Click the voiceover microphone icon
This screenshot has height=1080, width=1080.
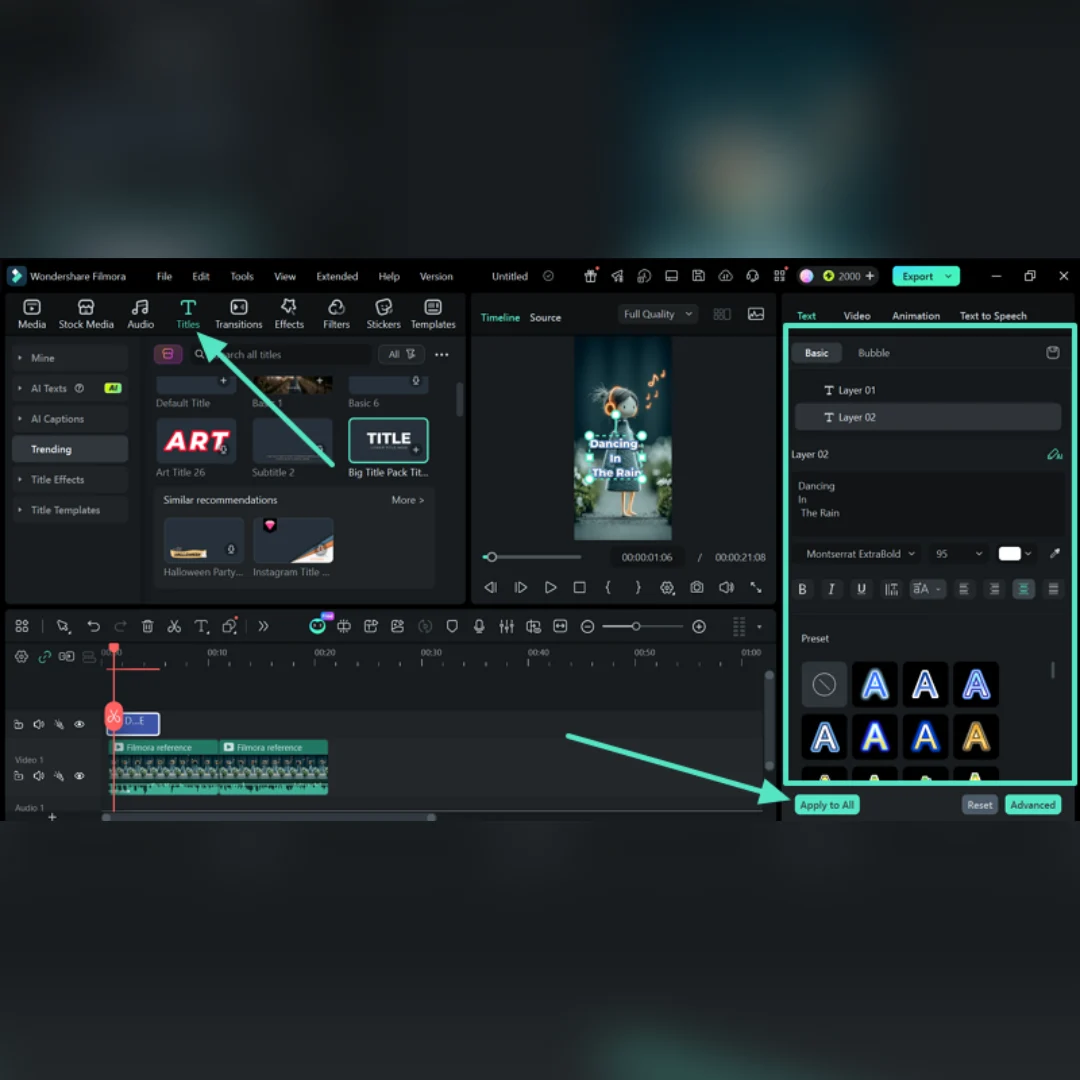pos(479,626)
